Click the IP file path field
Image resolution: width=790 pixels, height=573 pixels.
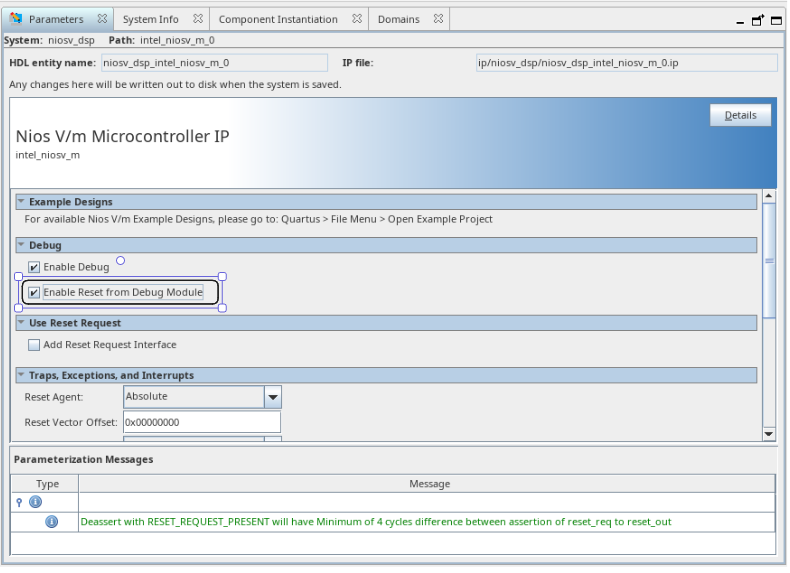(628, 63)
